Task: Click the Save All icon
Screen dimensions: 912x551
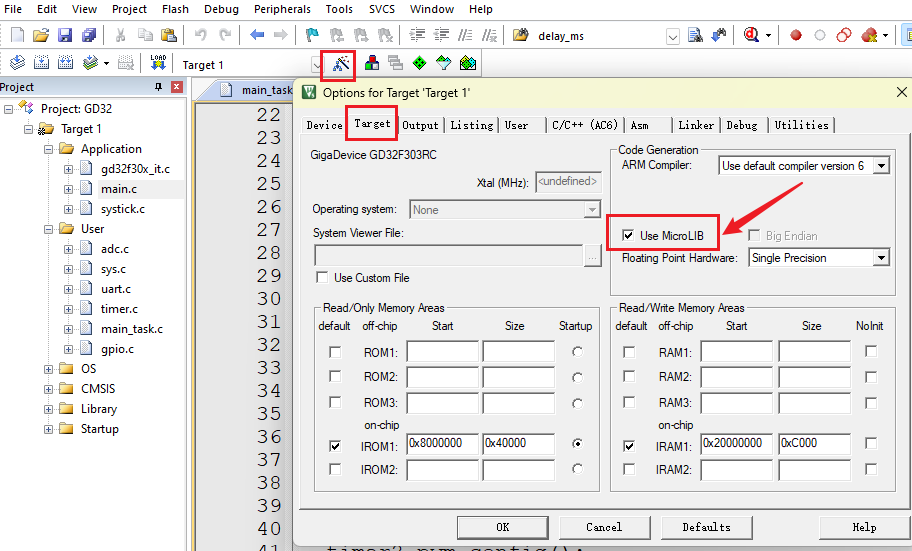Action: pyautogui.click(x=88, y=35)
